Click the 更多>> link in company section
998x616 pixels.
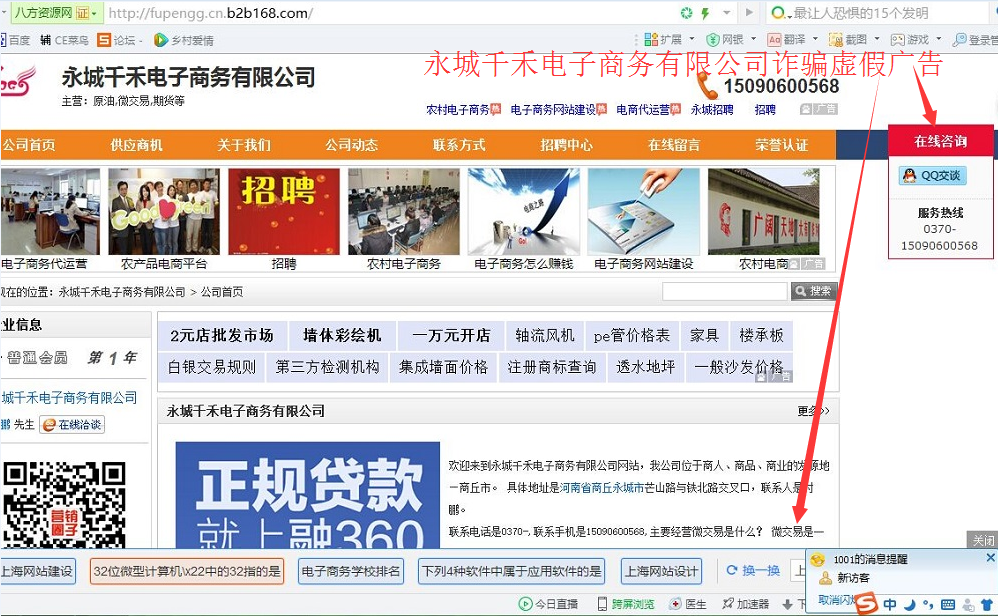coord(813,411)
